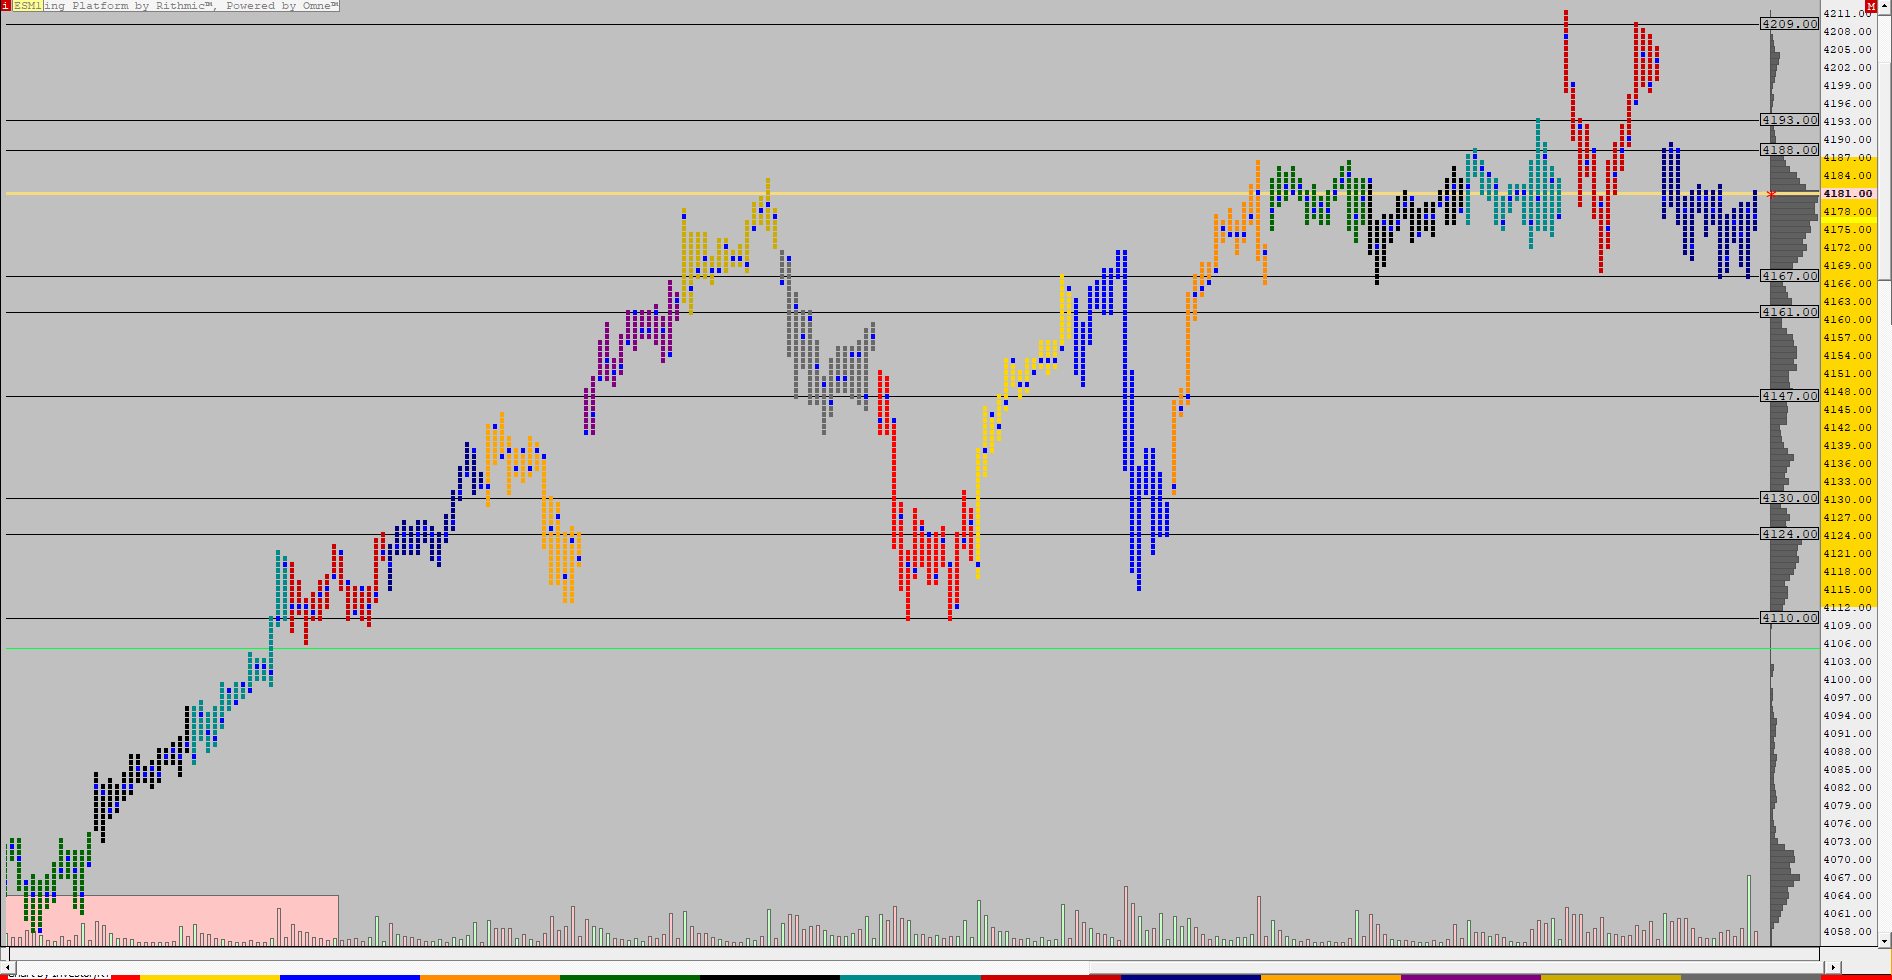This screenshot has height=980, width=1892.
Task: Click 4154.00 on the price axis
Action: pyautogui.click(x=1848, y=356)
